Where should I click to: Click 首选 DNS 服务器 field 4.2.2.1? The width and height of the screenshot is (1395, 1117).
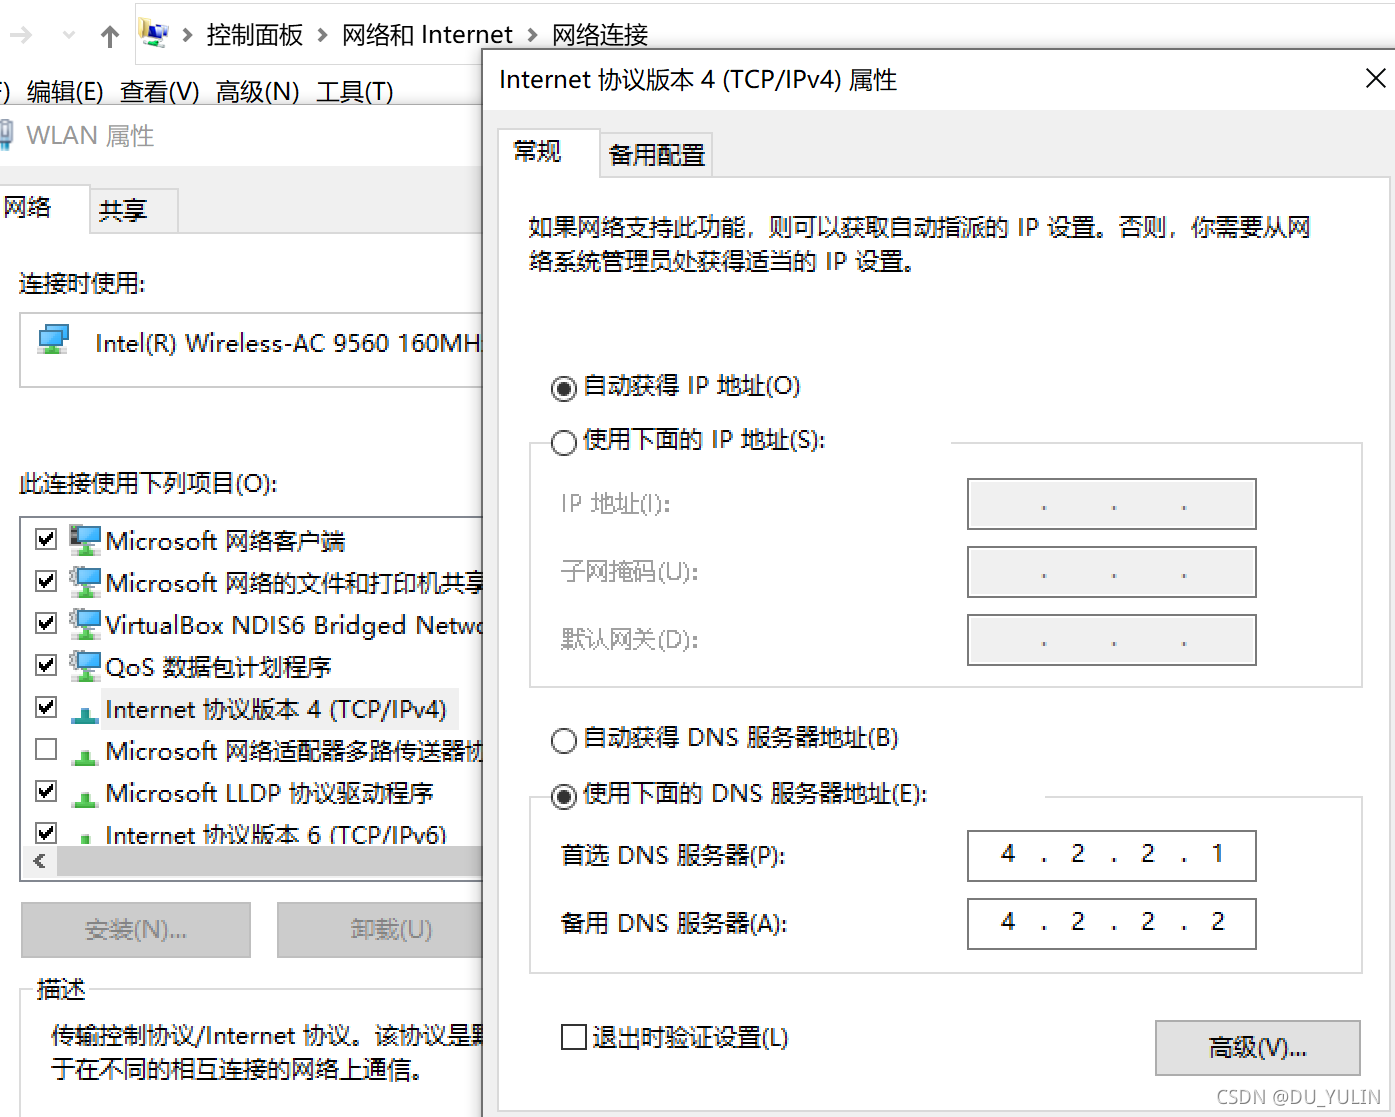click(x=1112, y=856)
